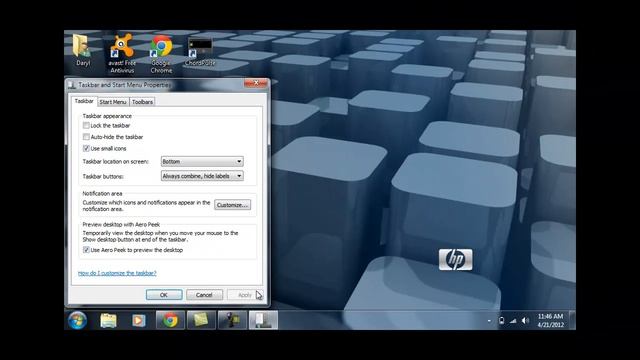
Task: Uncheck Use small icons
Action: coord(86,148)
